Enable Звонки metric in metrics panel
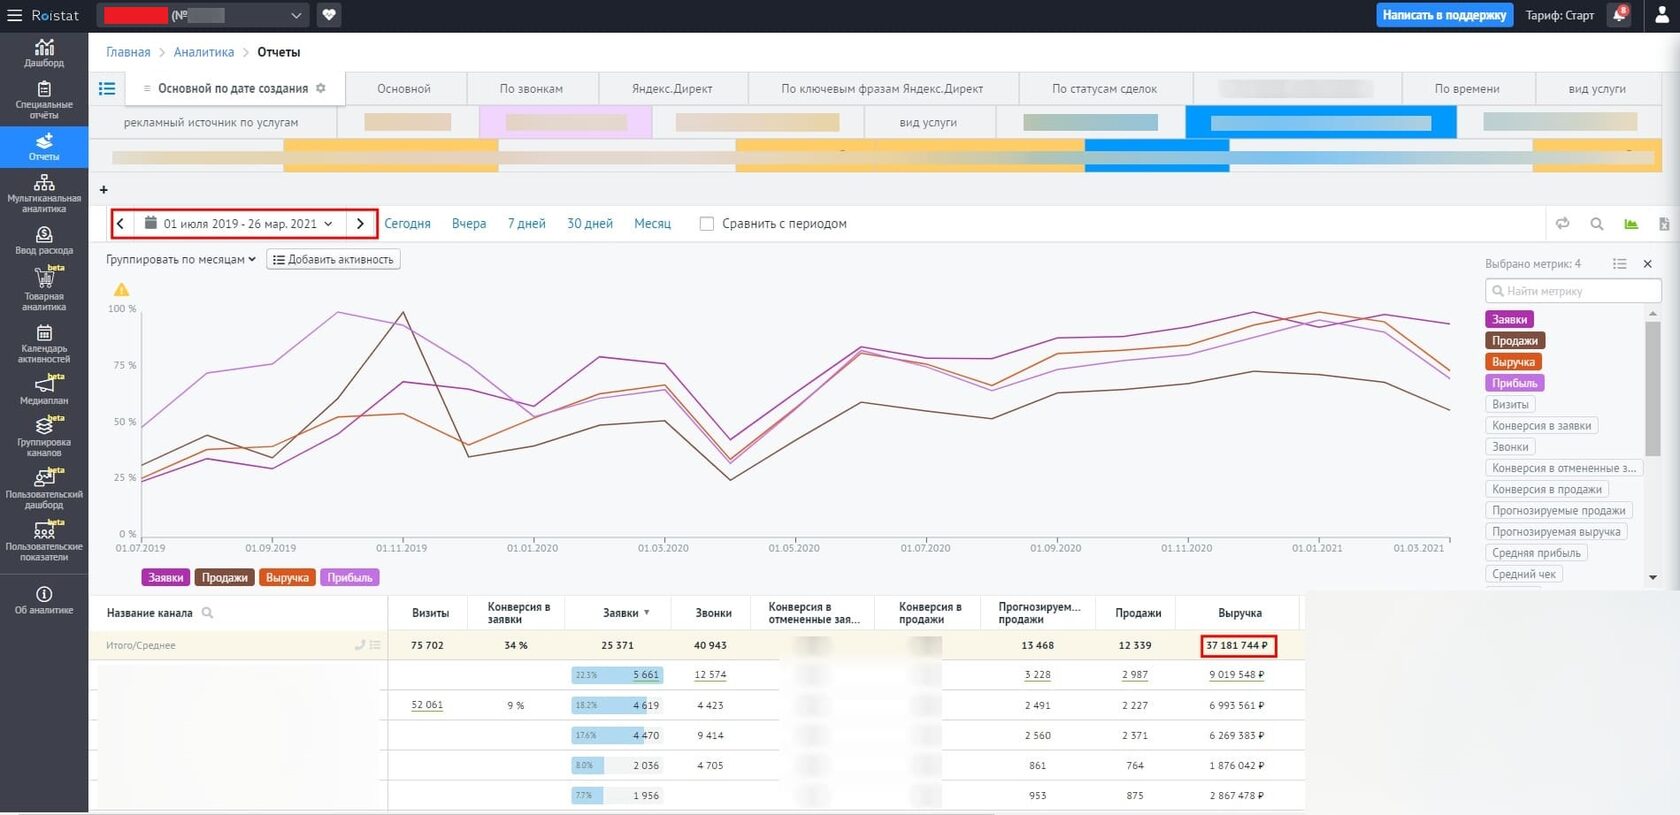The image size is (1680, 815). tap(1510, 447)
